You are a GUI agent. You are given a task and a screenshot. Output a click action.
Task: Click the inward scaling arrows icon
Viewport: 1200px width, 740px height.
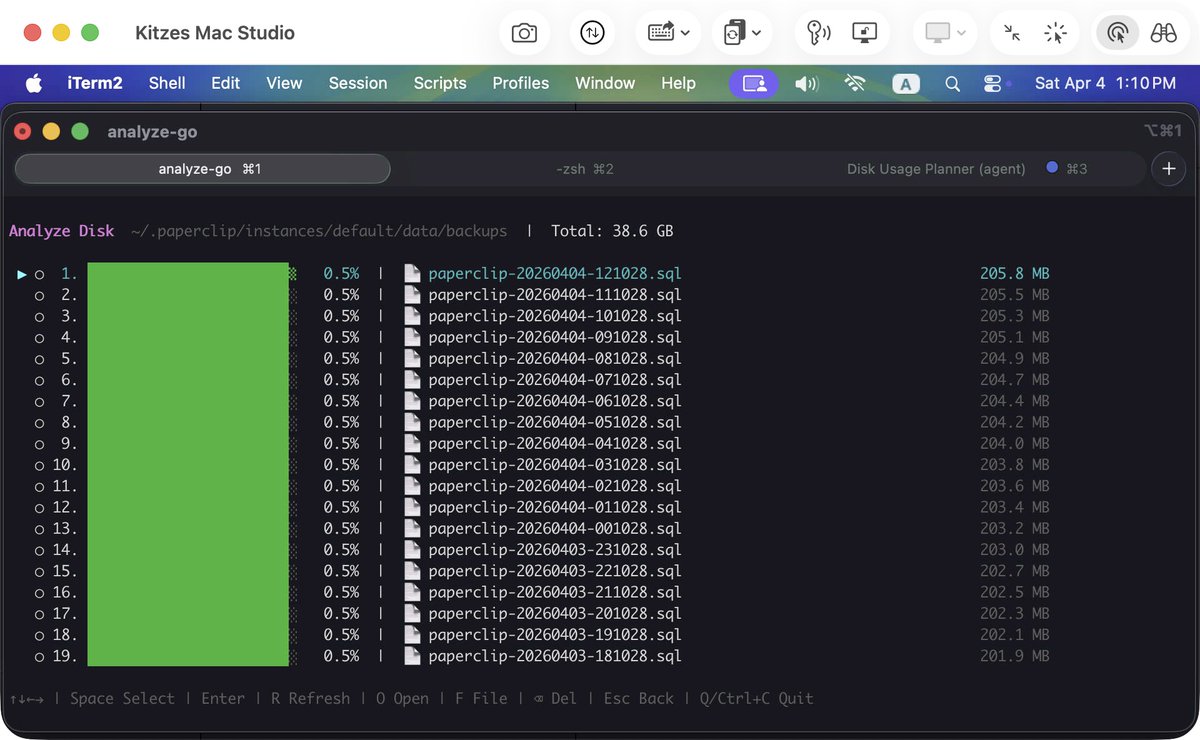[1012, 33]
